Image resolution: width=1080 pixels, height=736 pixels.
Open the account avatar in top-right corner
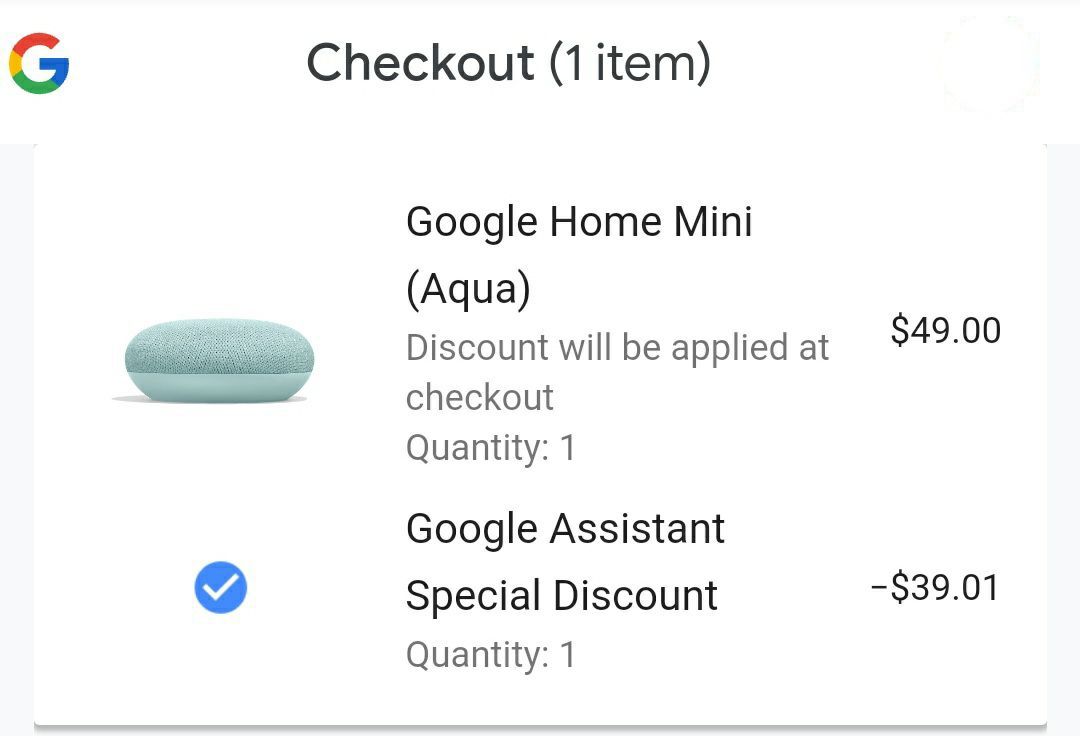[990, 63]
